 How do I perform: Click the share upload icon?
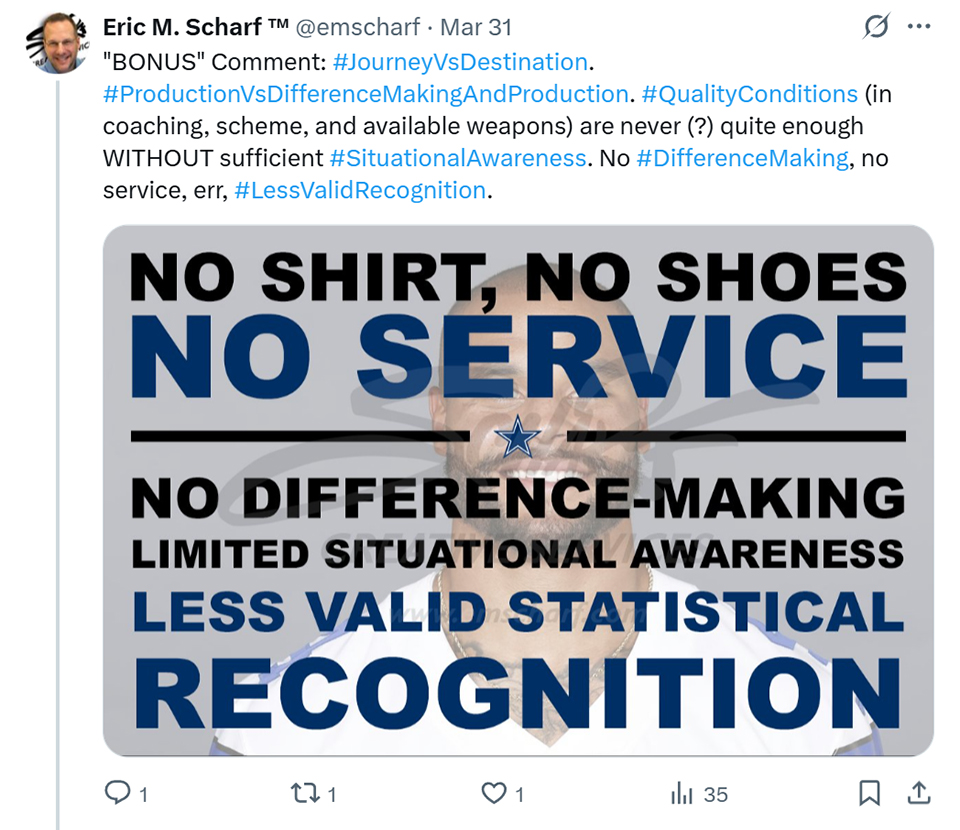918,793
